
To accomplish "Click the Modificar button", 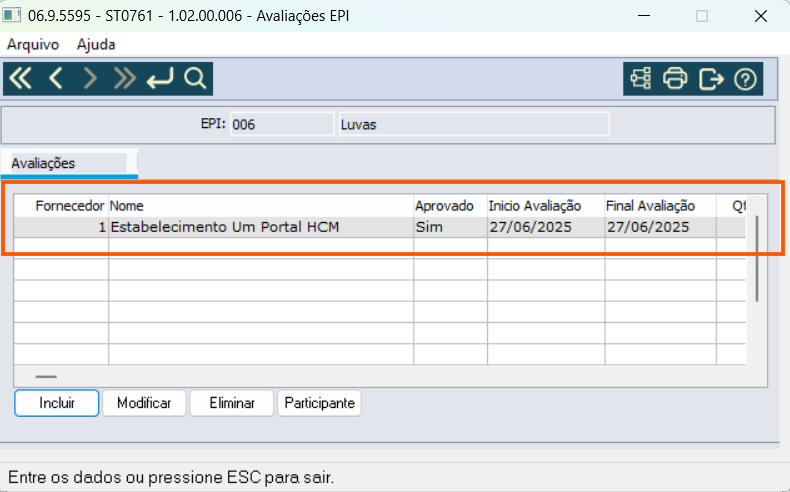I will point(144,403).
